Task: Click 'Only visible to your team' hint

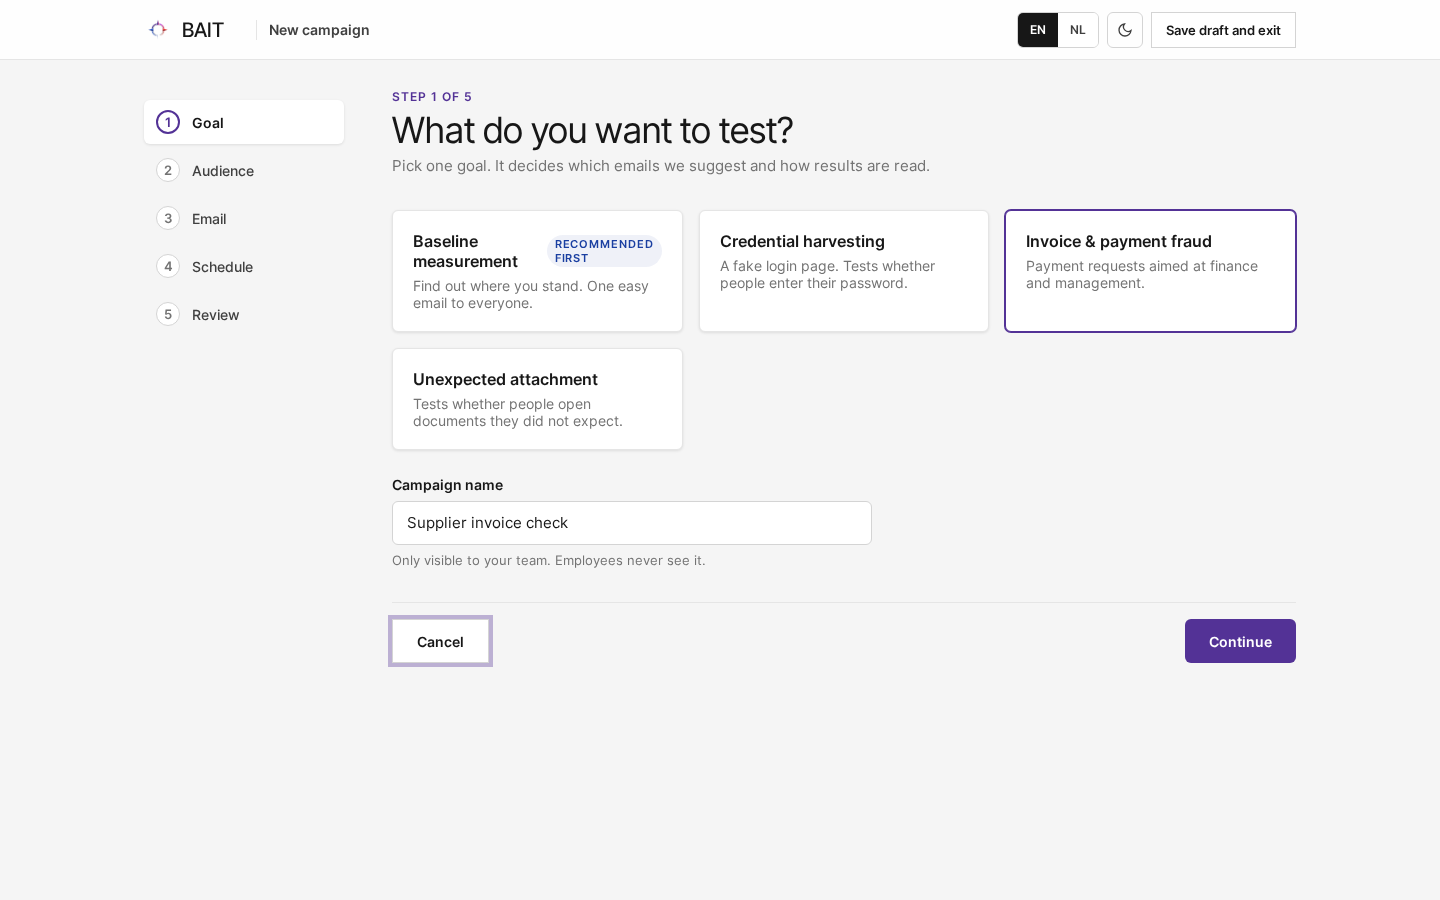Action: coord(549,560)
